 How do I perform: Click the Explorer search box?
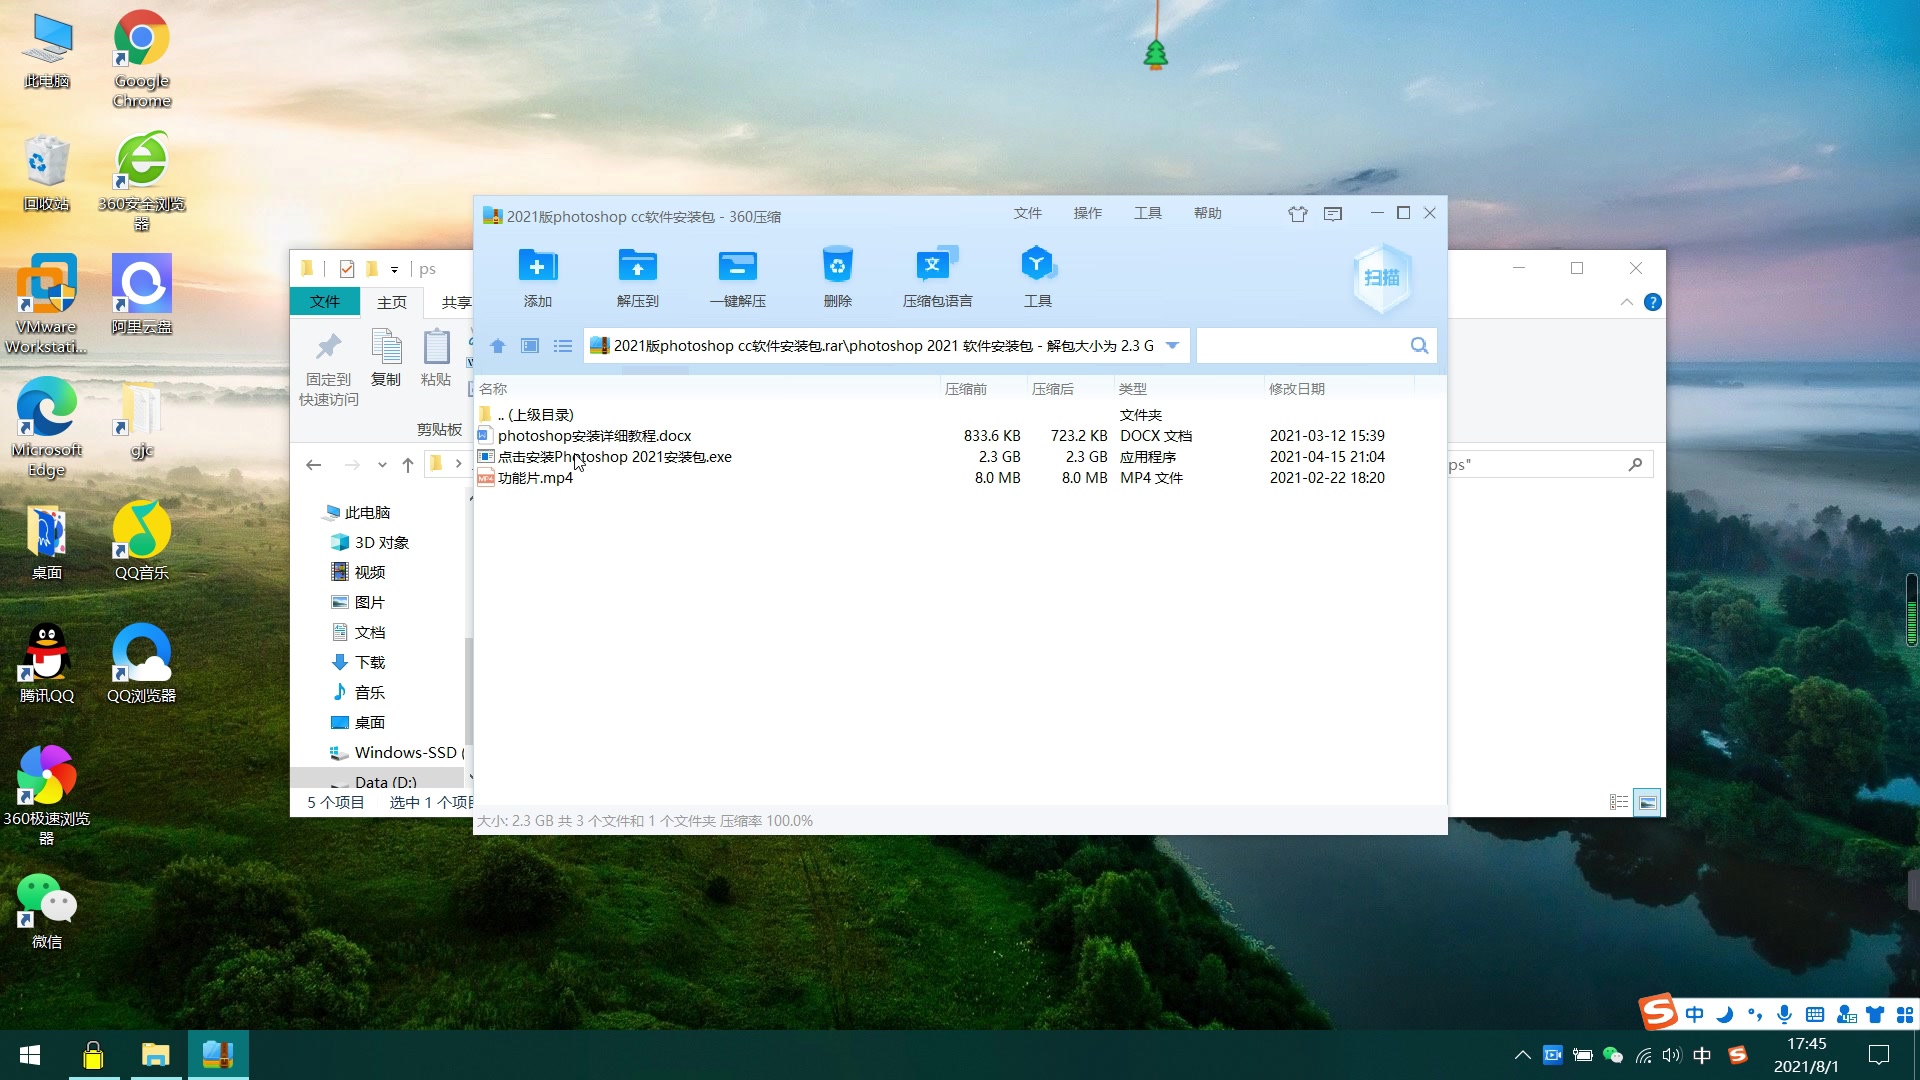point(1550,465)
